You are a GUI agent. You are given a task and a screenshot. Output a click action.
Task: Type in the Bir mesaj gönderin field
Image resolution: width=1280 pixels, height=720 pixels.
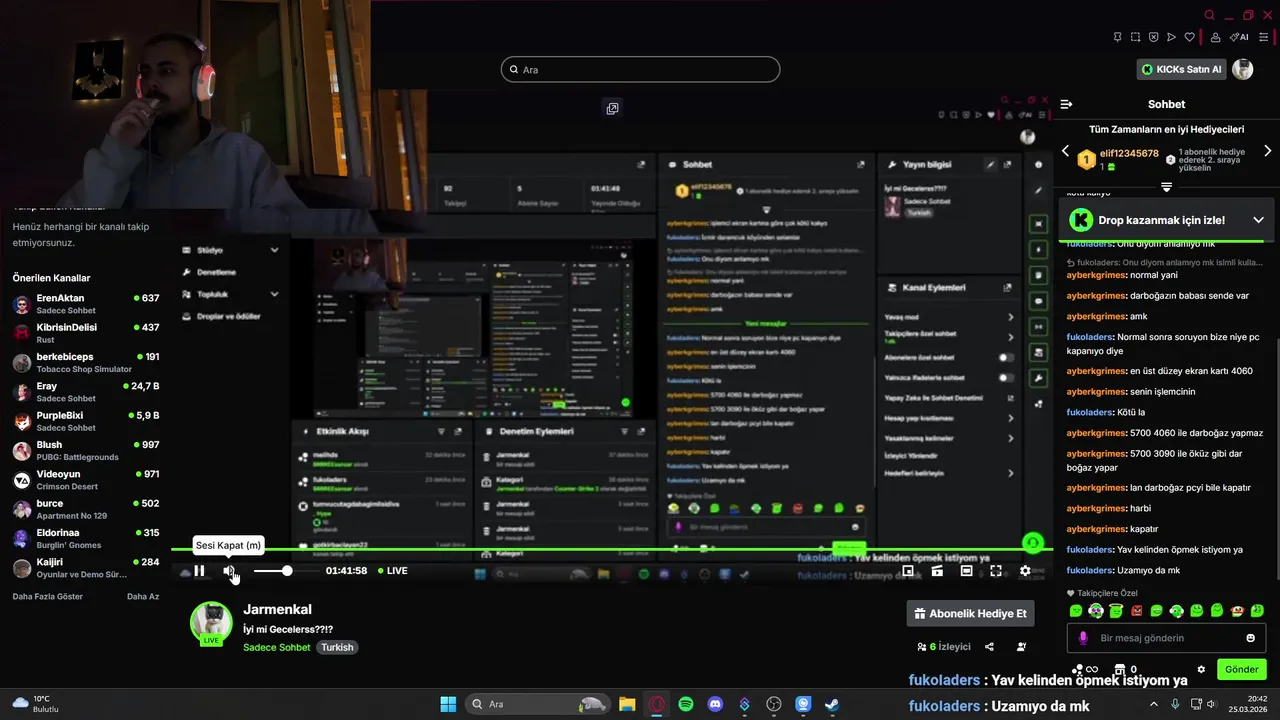(1165, 638)
